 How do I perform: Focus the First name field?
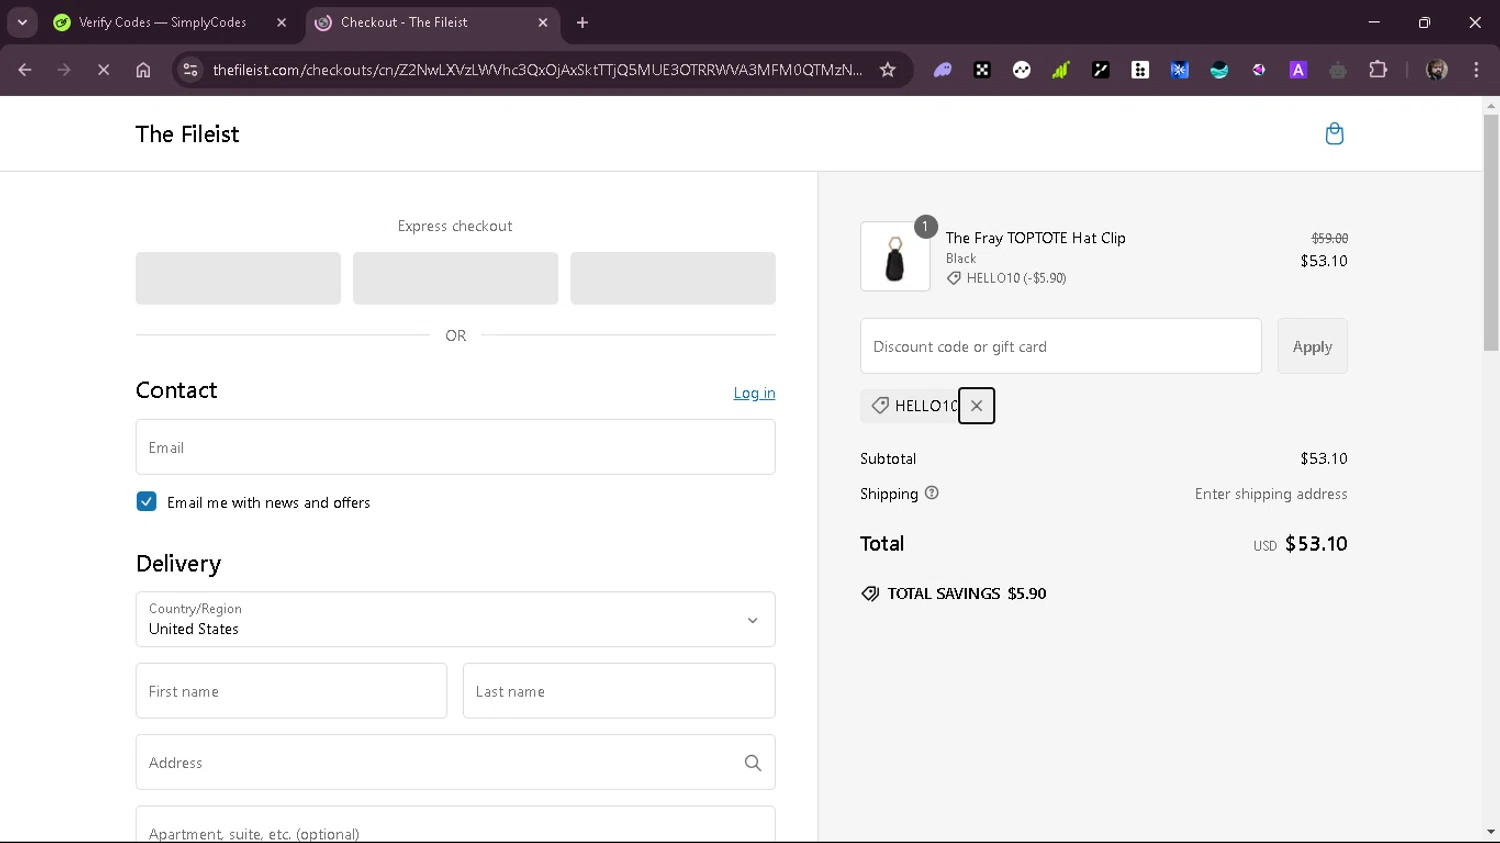click(291, 691)
